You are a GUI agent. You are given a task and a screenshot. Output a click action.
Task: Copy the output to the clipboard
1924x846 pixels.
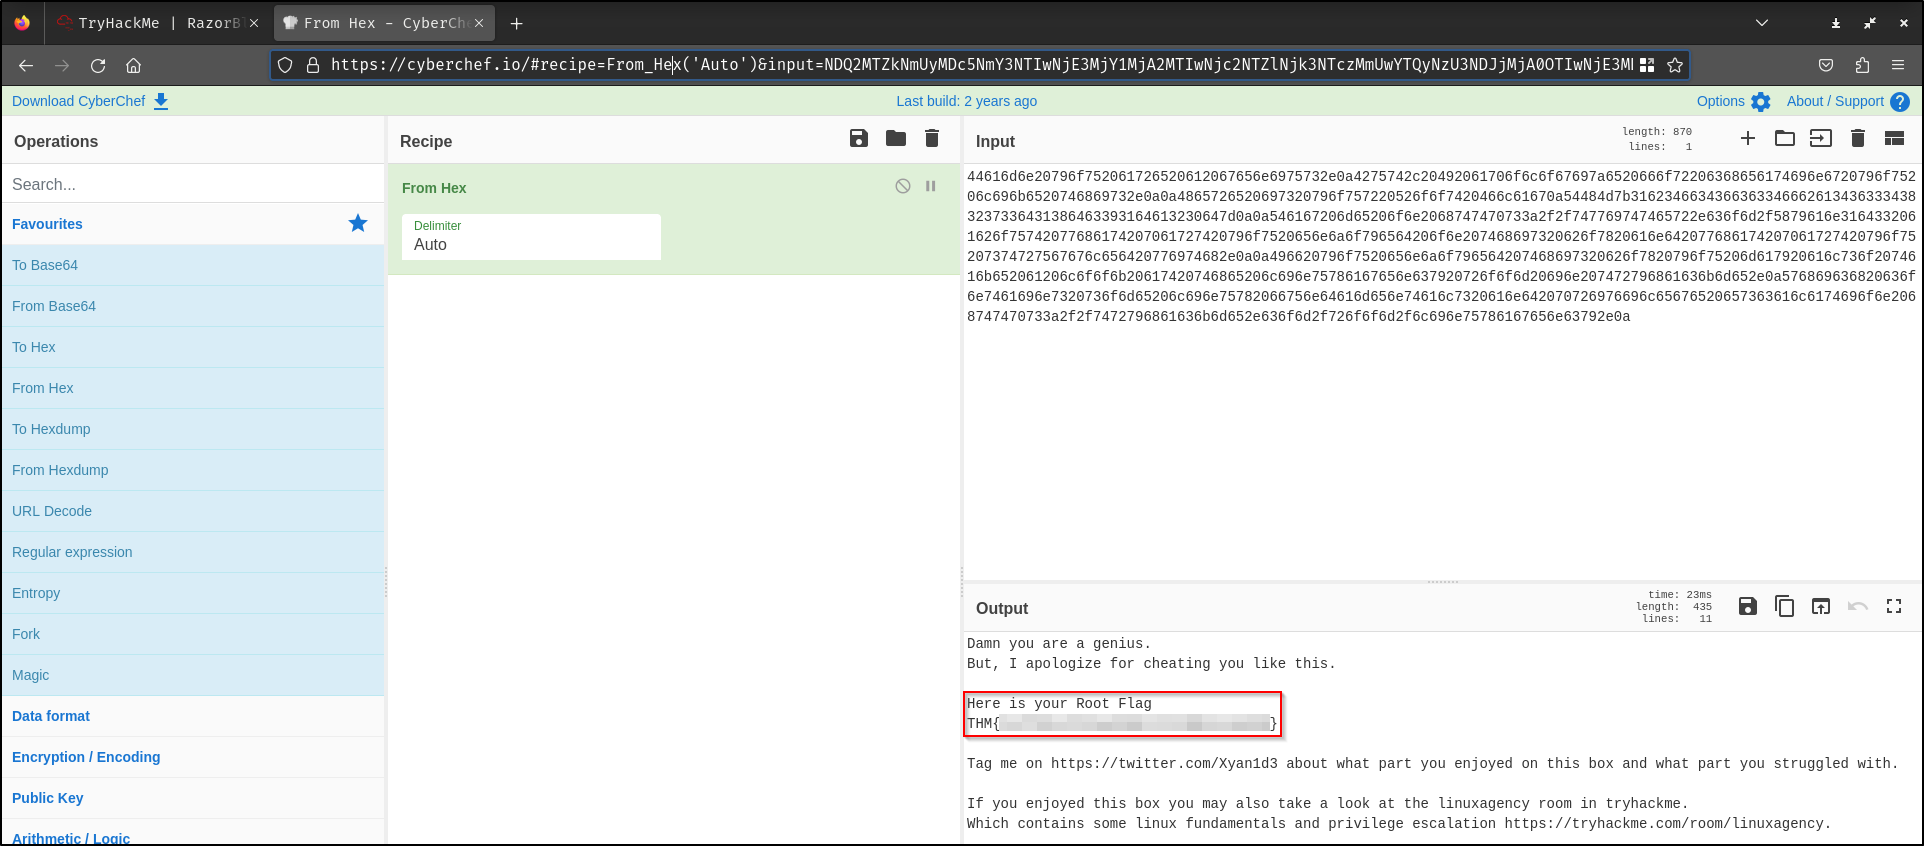[1784, 606]
